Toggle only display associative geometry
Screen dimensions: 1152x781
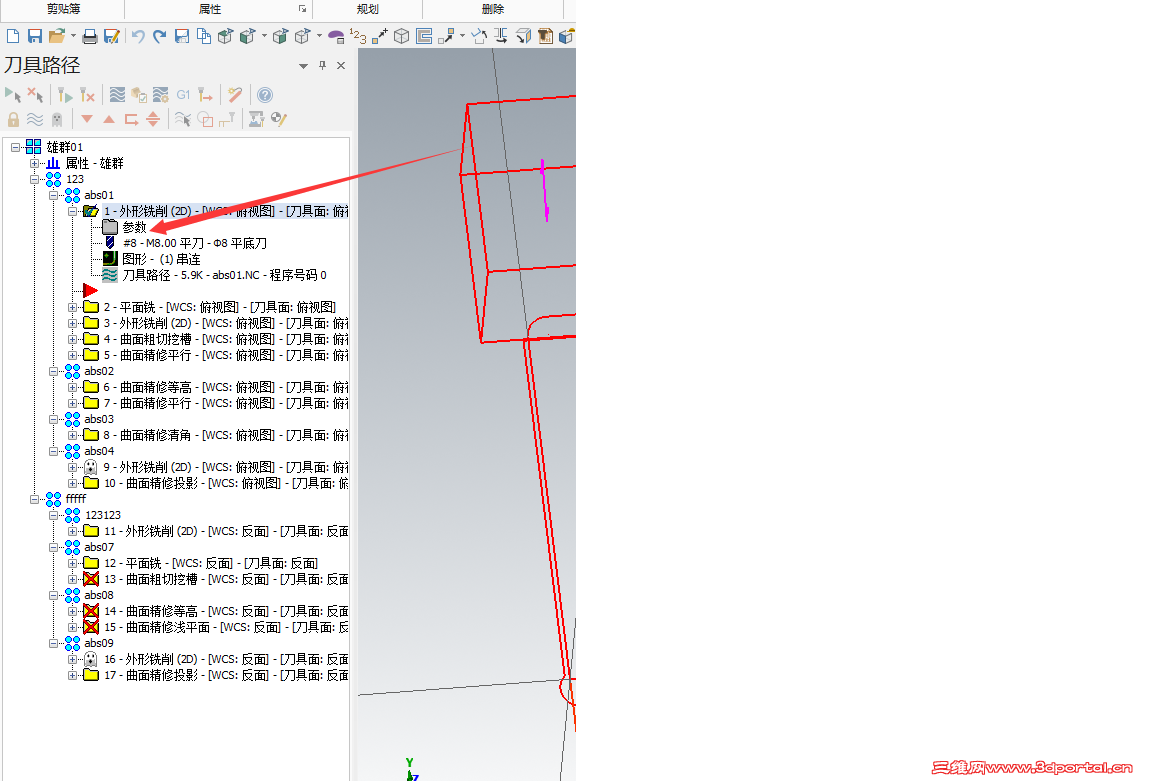pos(205,119)
